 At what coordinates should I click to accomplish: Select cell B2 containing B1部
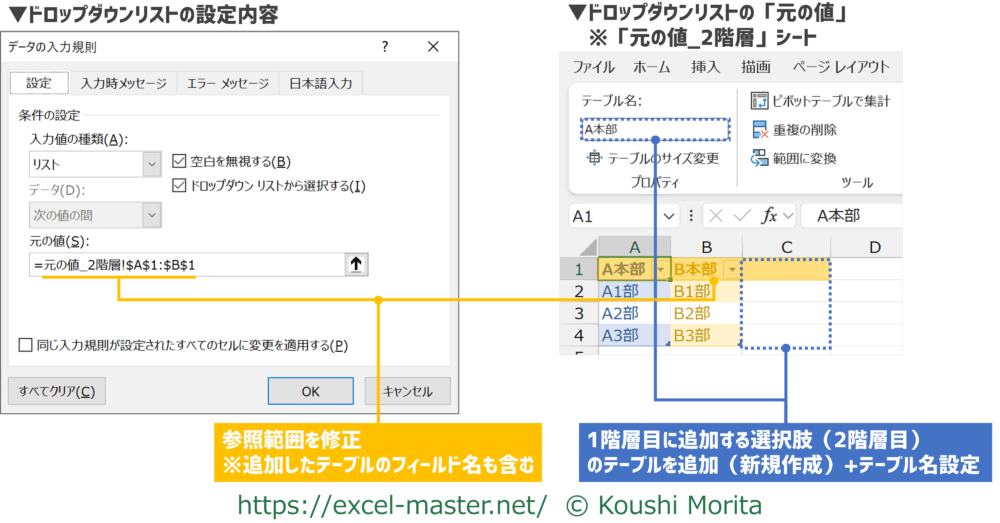click(707, 291)
